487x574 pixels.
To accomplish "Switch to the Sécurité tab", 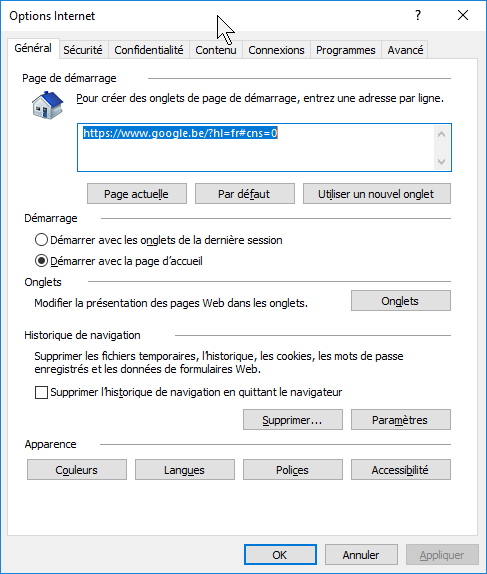I will pos(83,50).
